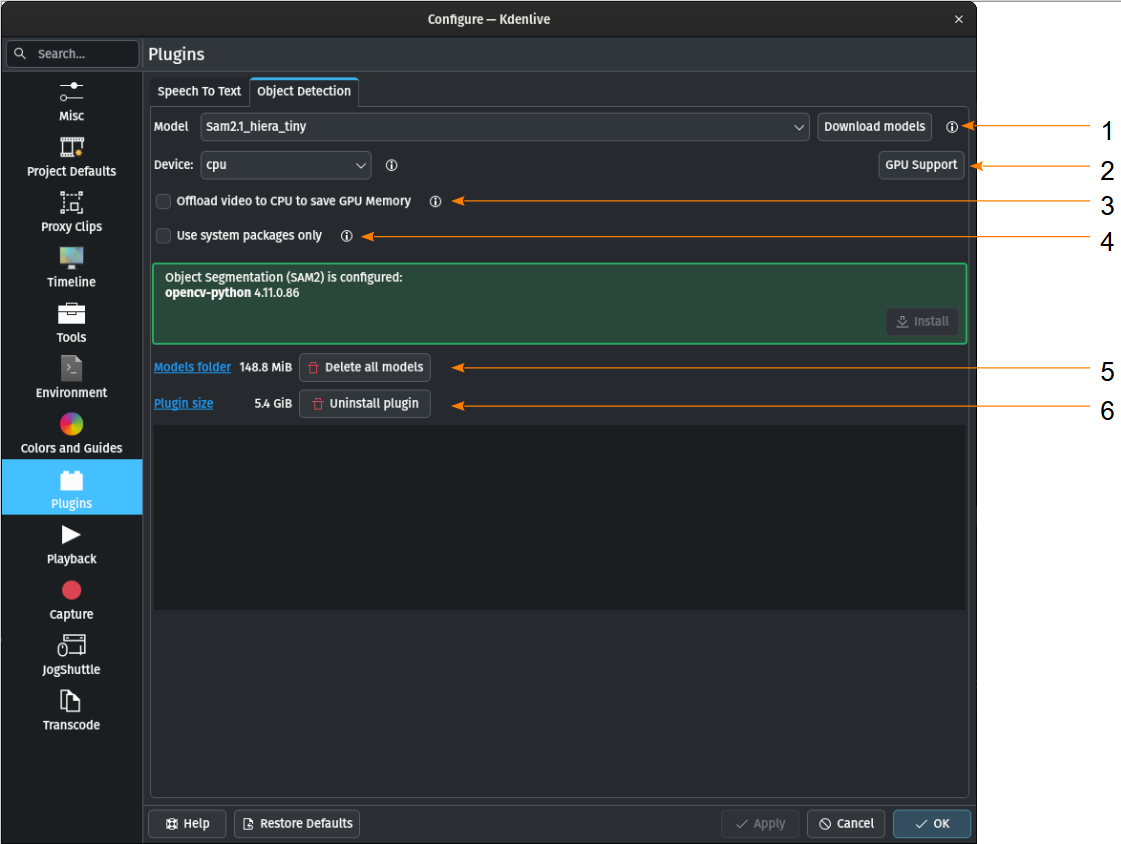The width and height of the screenshot is (1121, 844).
Task: Open the Project Defaults page
Action: click(71, 157)
